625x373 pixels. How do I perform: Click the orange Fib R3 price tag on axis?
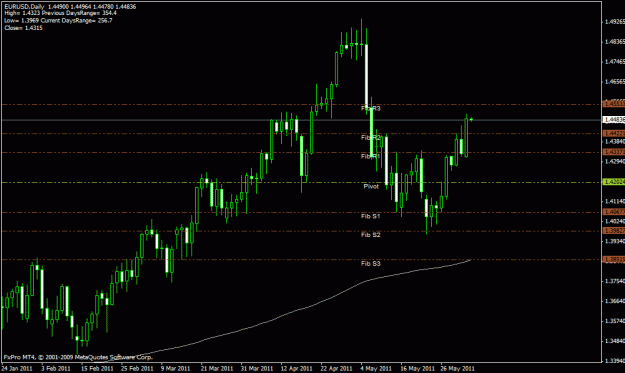(x=614, y=104)
